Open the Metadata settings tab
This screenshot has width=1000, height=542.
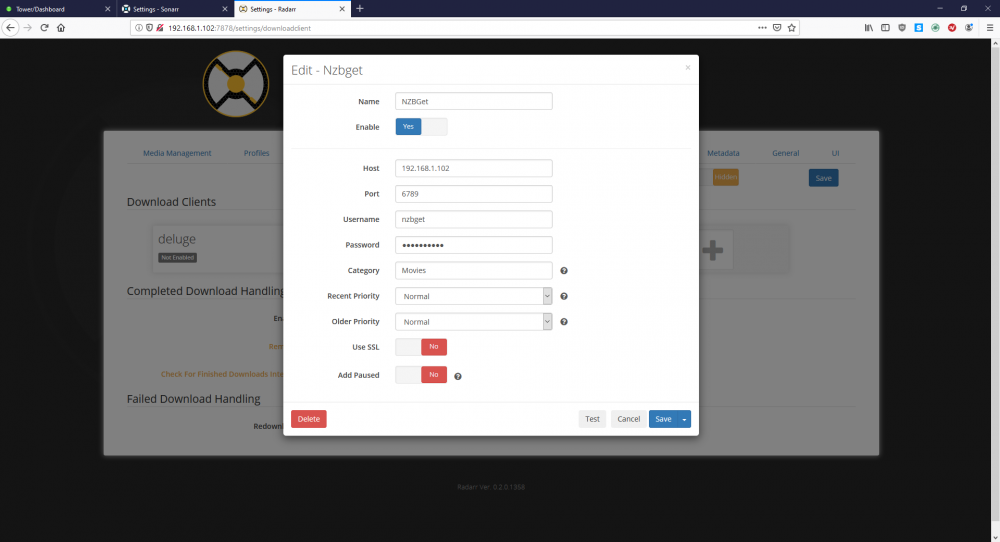click(x=723, y=153)
